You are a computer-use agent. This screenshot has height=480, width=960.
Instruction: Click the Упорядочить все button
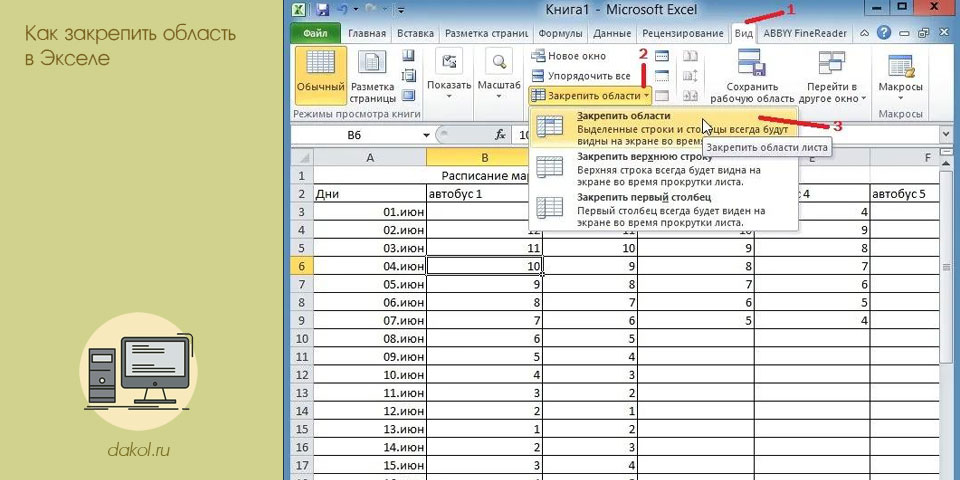coord(580,76)
